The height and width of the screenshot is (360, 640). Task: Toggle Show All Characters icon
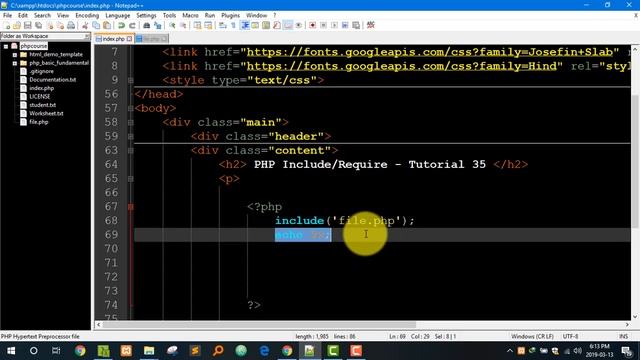point(233,25)
